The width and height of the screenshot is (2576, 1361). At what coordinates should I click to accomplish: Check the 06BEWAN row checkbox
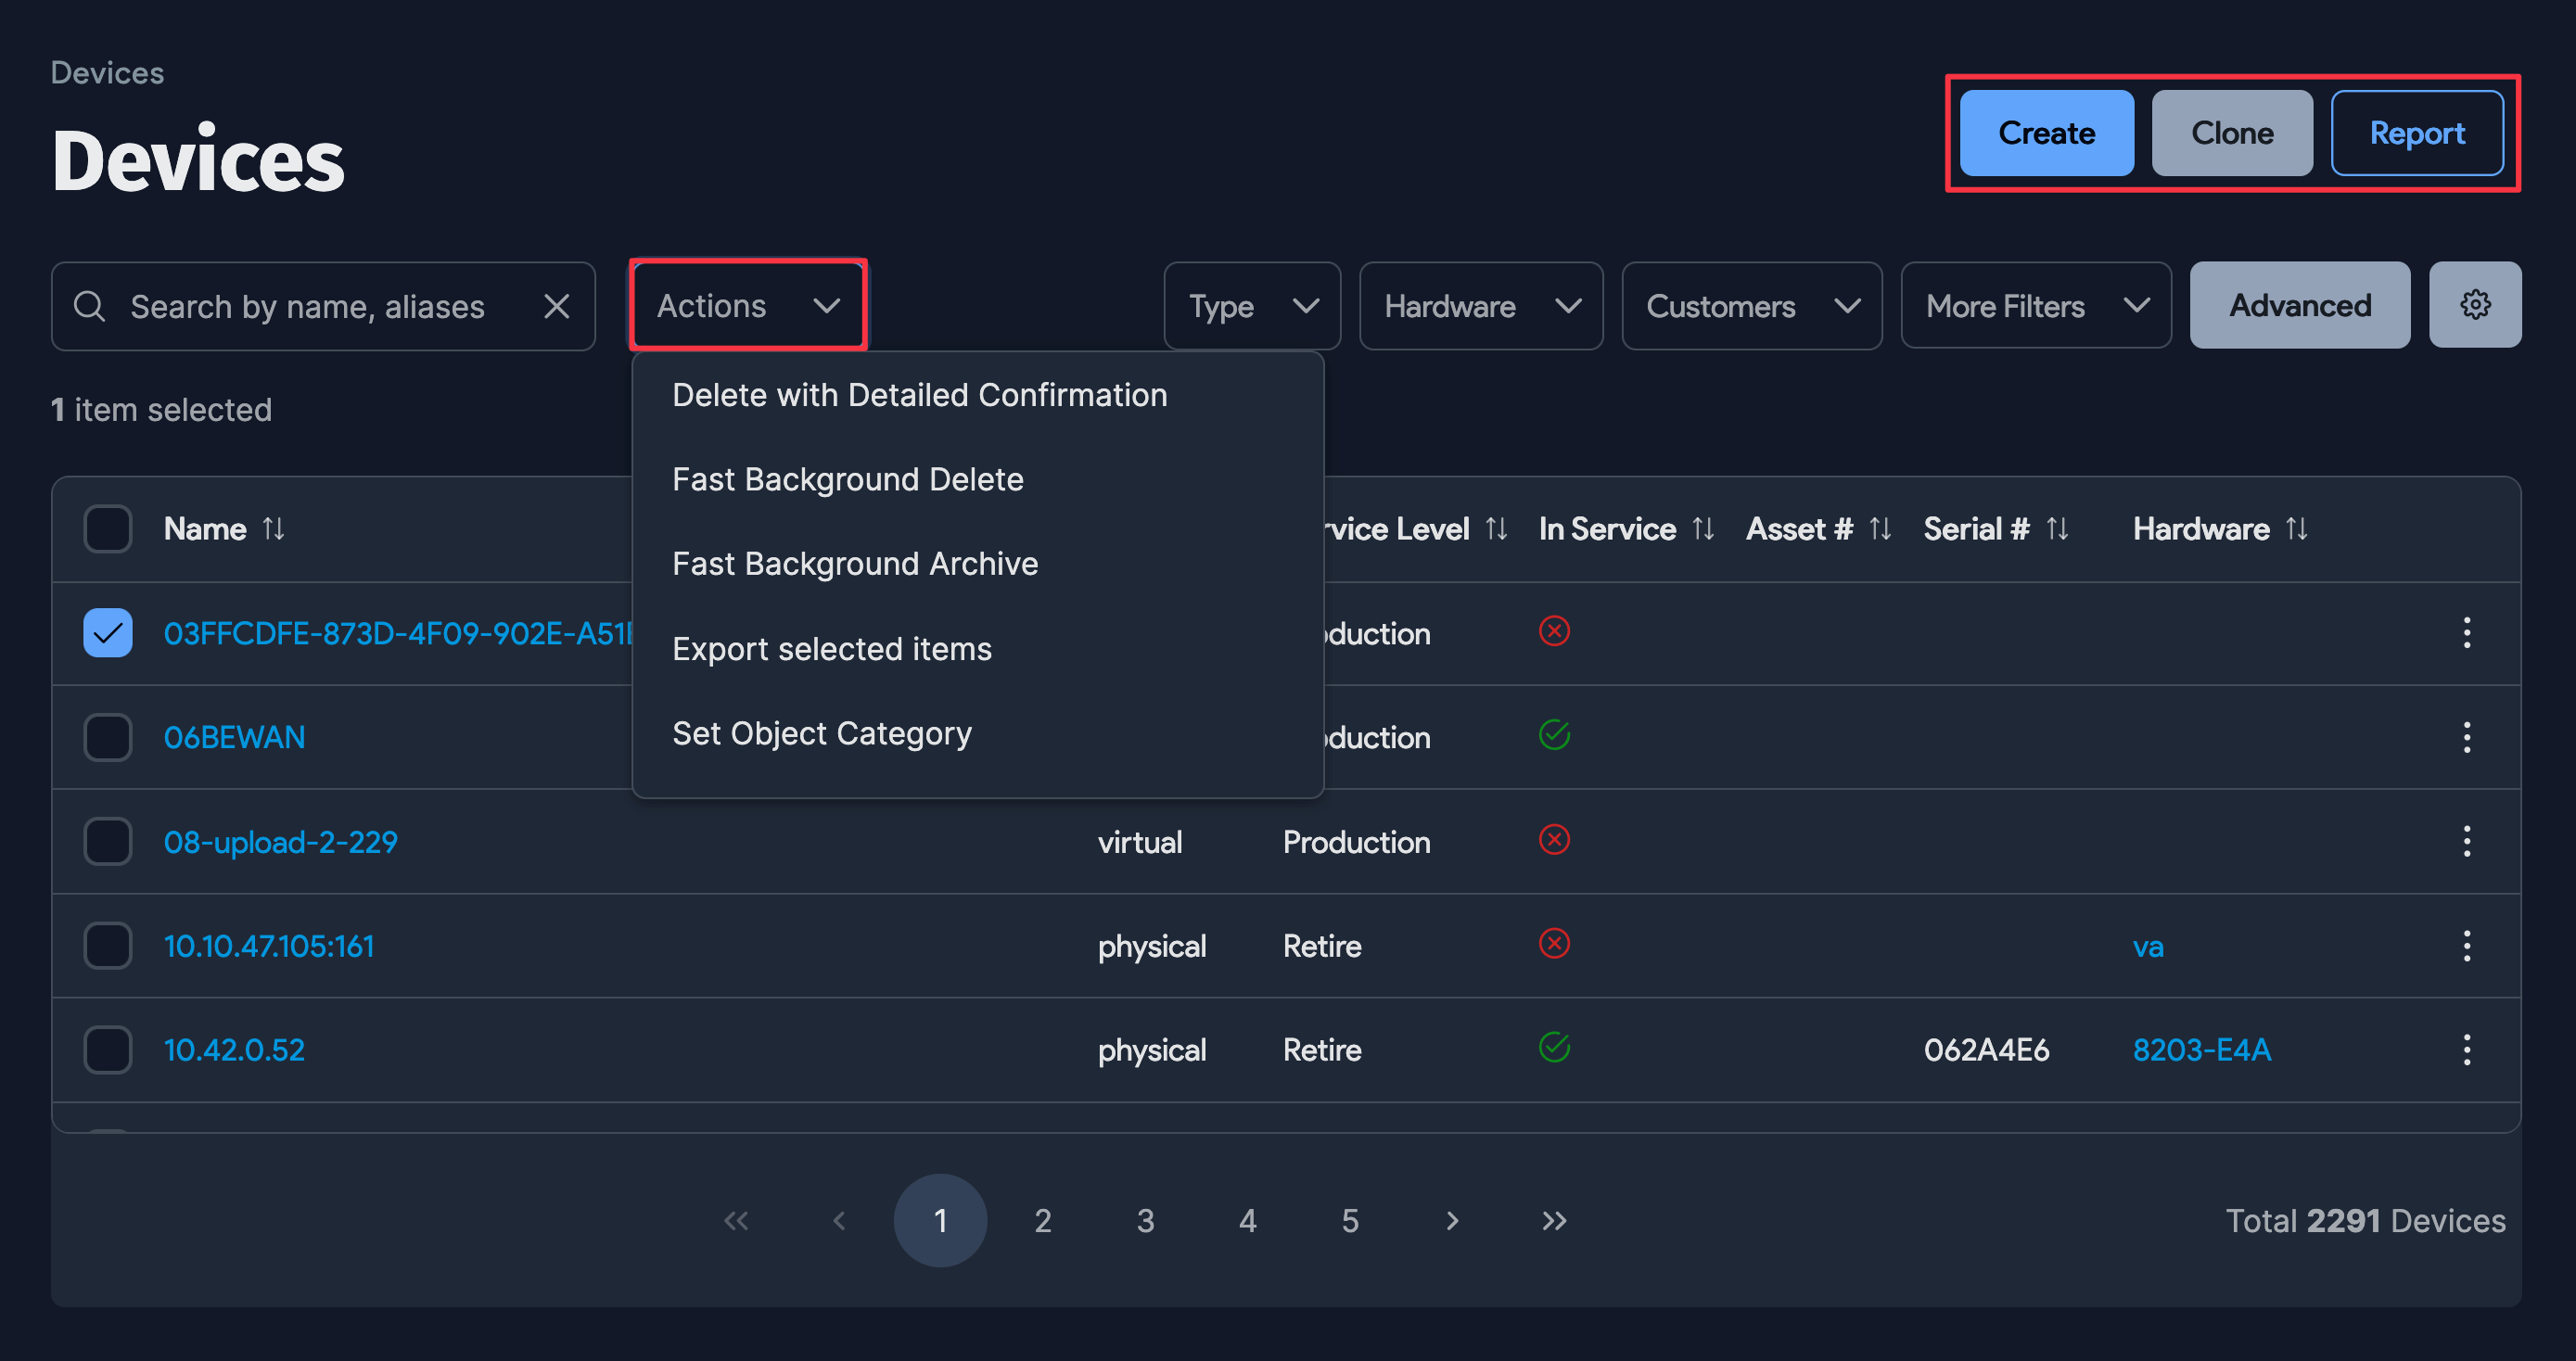click(107, 737)
